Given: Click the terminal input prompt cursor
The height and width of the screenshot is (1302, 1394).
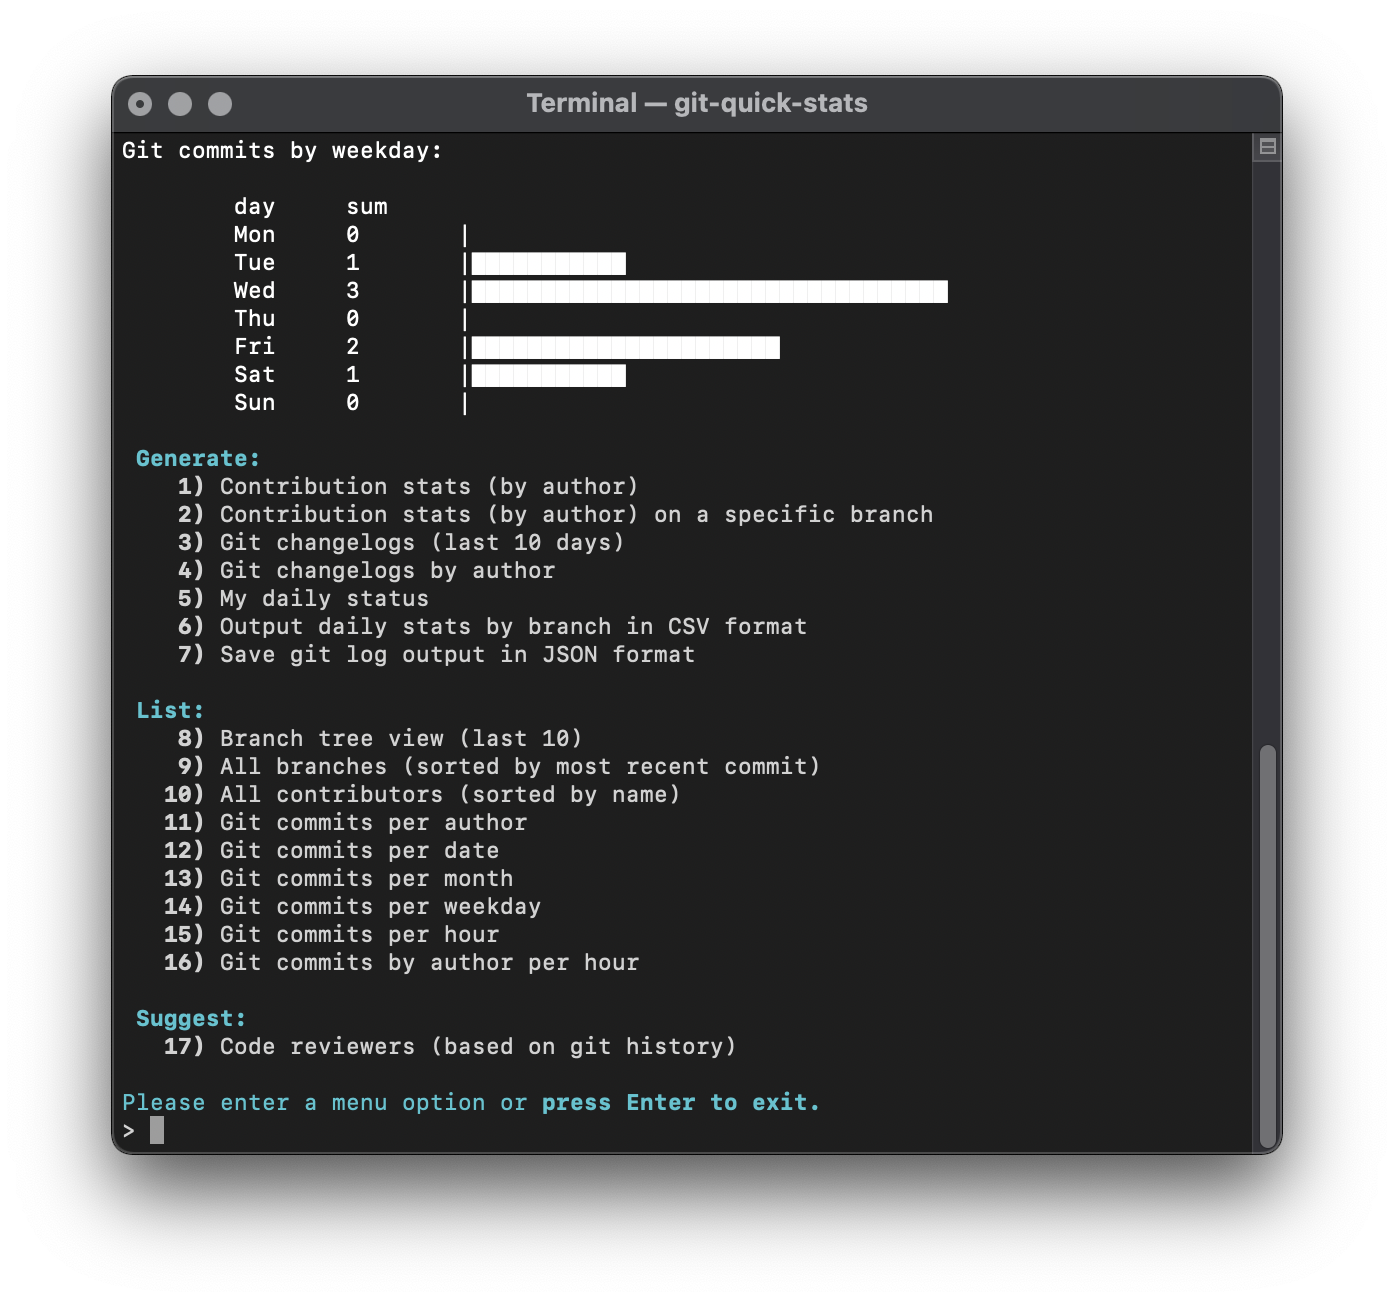Looking at the screenshot, I should [x=158, y=1129].
